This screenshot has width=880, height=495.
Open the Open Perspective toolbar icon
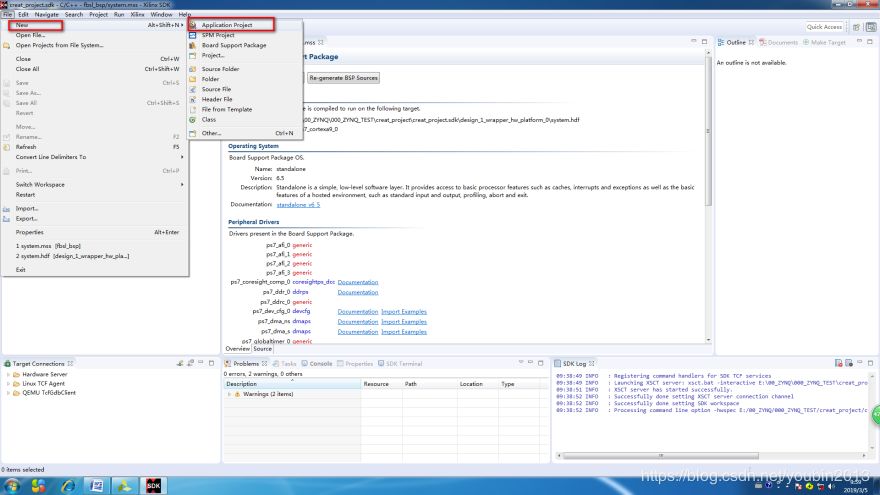856,26
